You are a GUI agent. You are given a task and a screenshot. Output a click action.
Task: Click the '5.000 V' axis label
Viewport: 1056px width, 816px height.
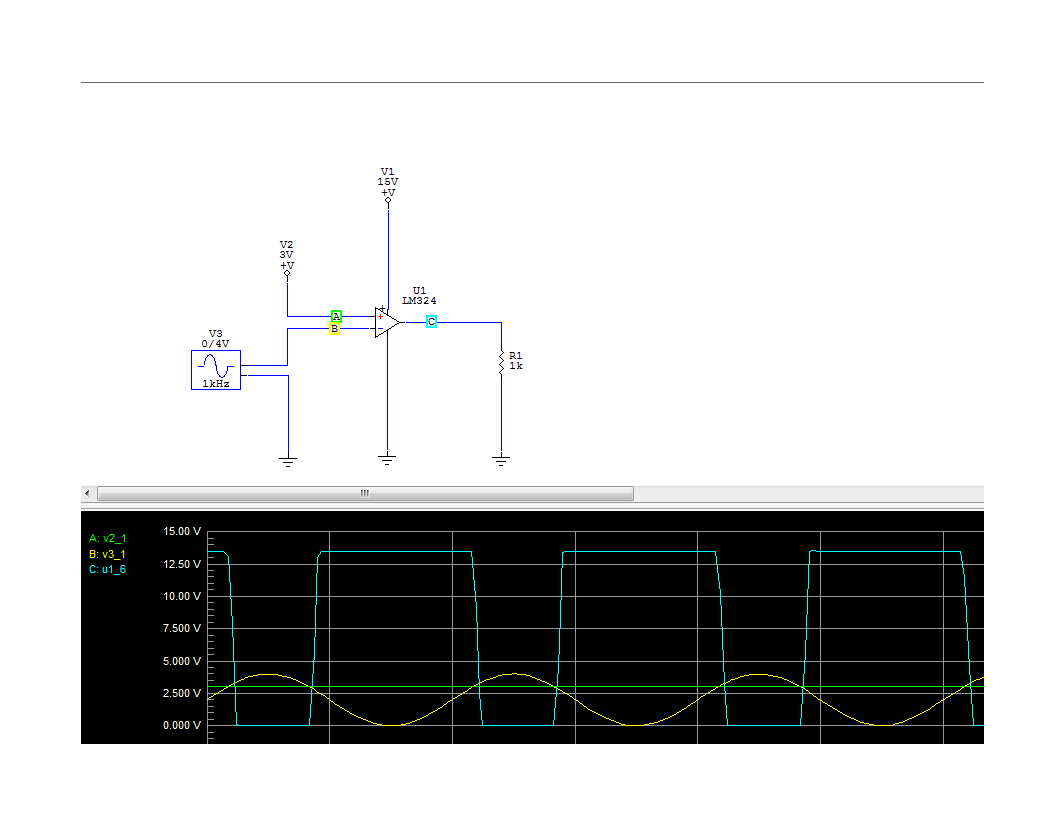coord(182,661)
